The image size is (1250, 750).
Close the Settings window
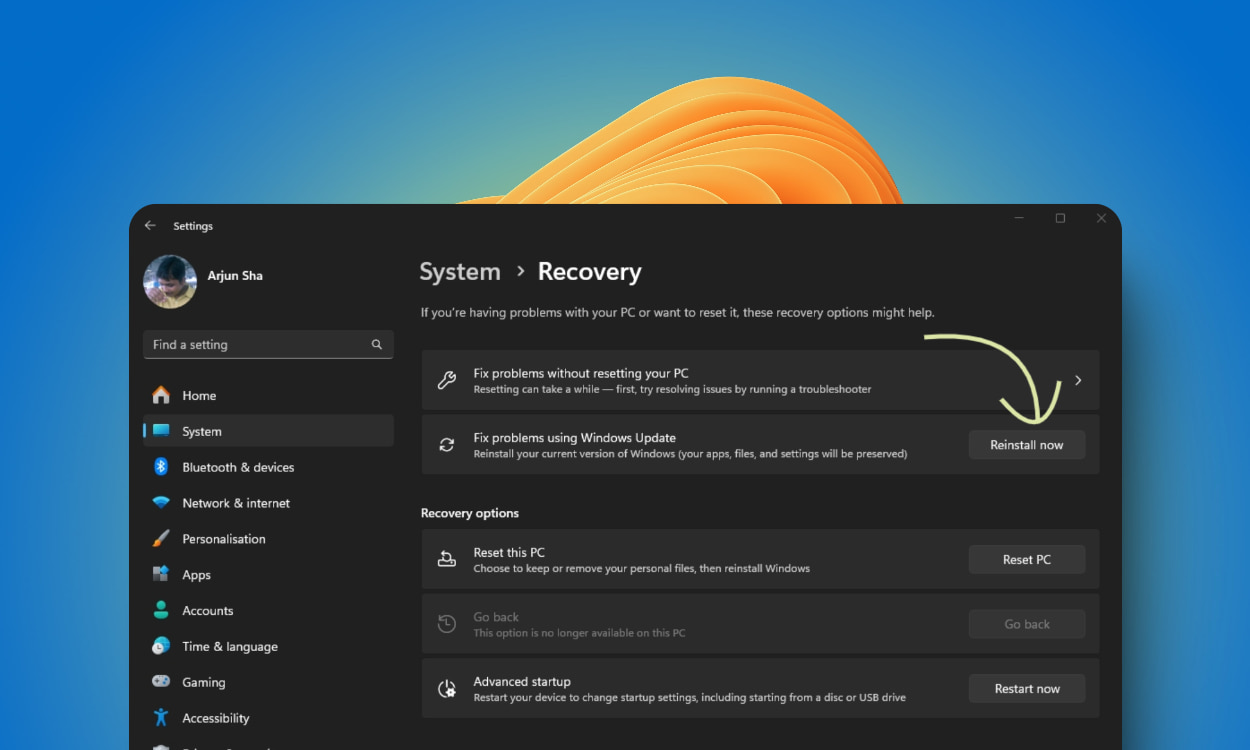point(1101,218)
